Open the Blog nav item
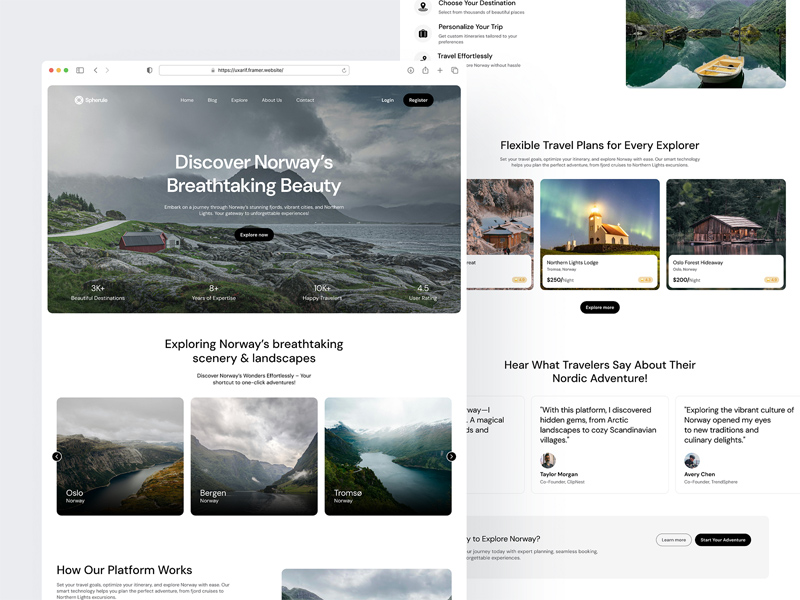This screenshot has width=800, height=600. pos(212,100)
